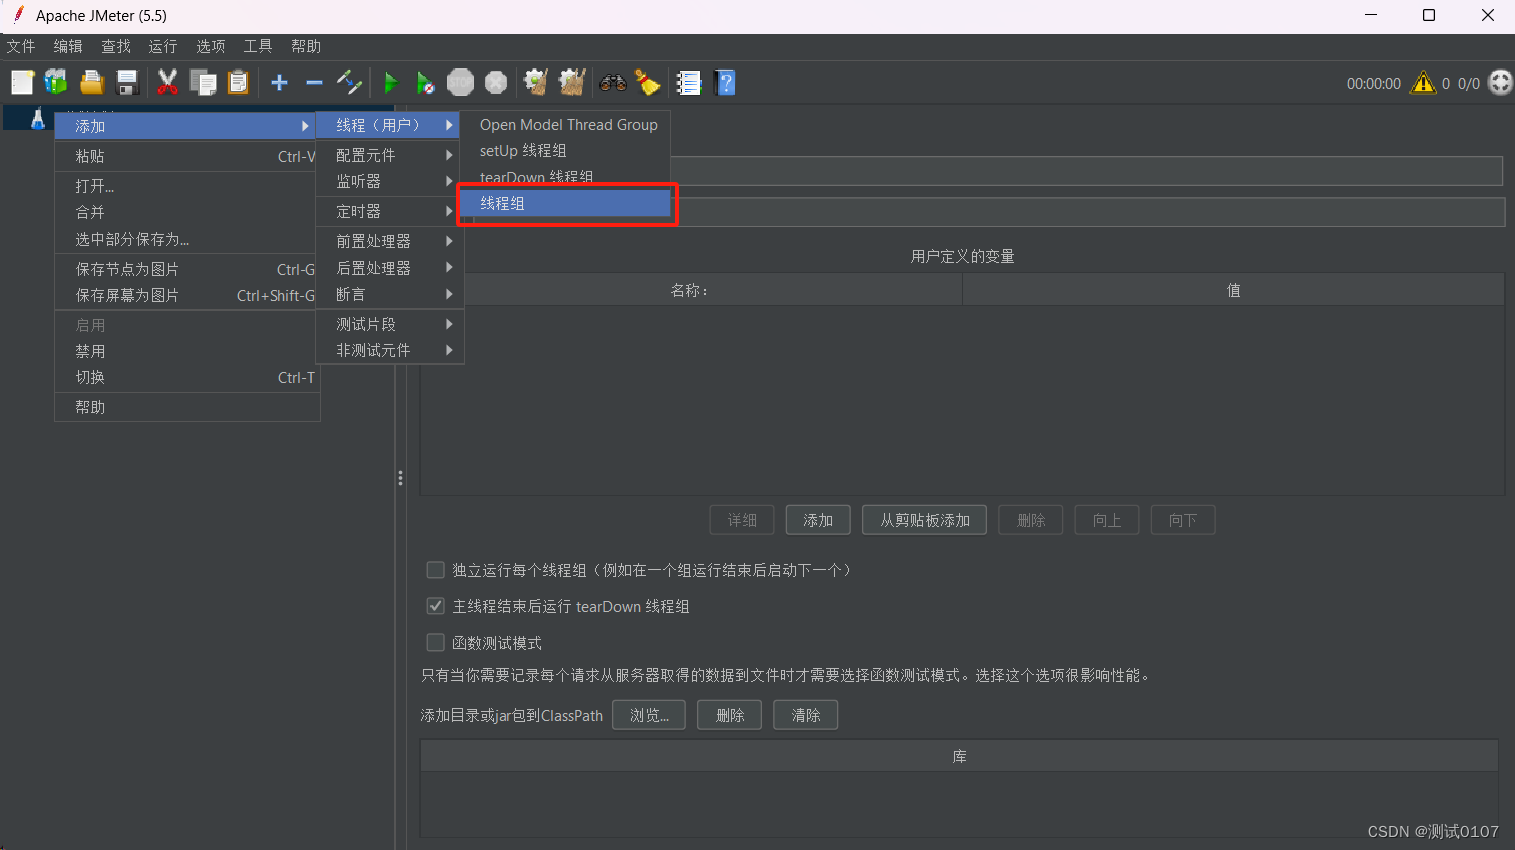
Task: Select 选中部分保存为... entry
Action: pos(186,239)
